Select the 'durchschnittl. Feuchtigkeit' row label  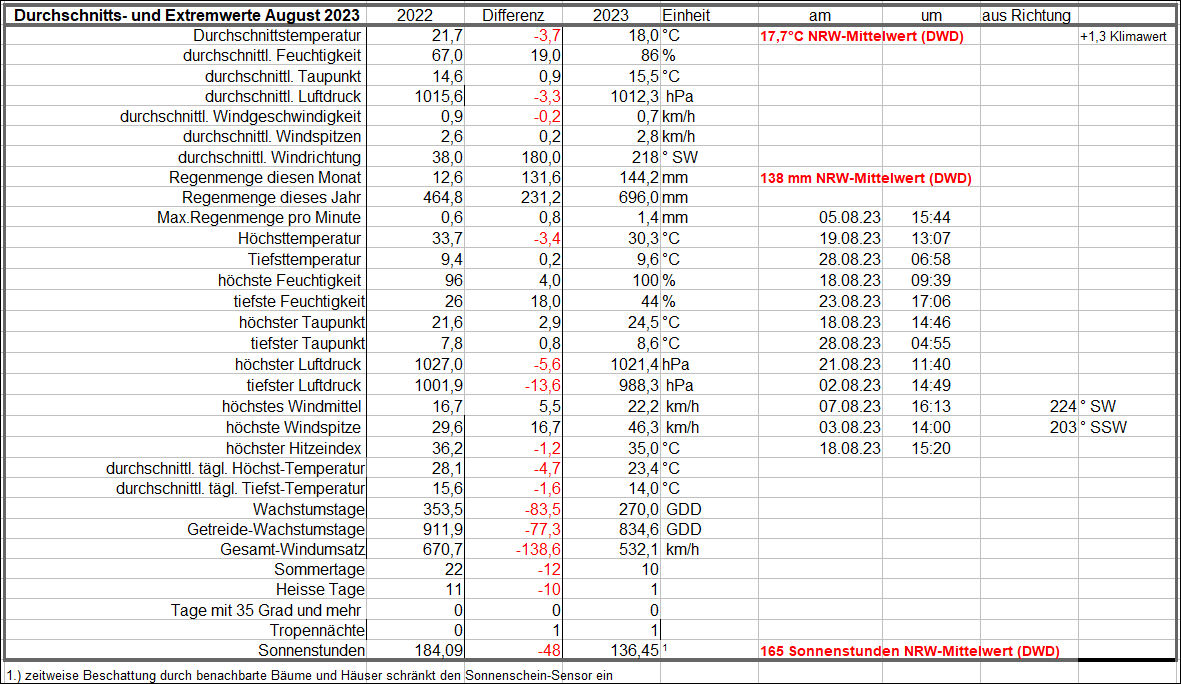click(x=272, y=56)
